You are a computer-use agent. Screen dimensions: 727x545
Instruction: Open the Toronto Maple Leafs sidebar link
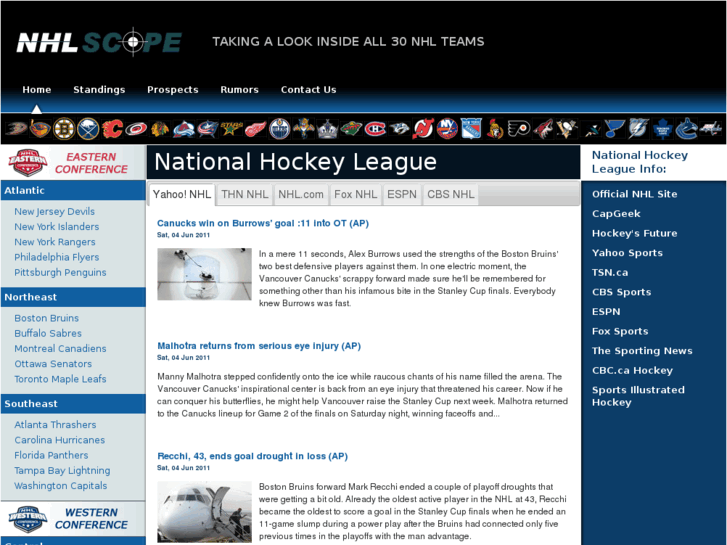[60, 379]
